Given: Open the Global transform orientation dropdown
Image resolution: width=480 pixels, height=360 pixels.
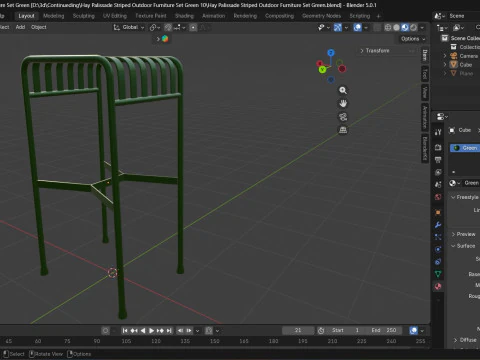Looking at the screenshot, I should tap(129, 27).
